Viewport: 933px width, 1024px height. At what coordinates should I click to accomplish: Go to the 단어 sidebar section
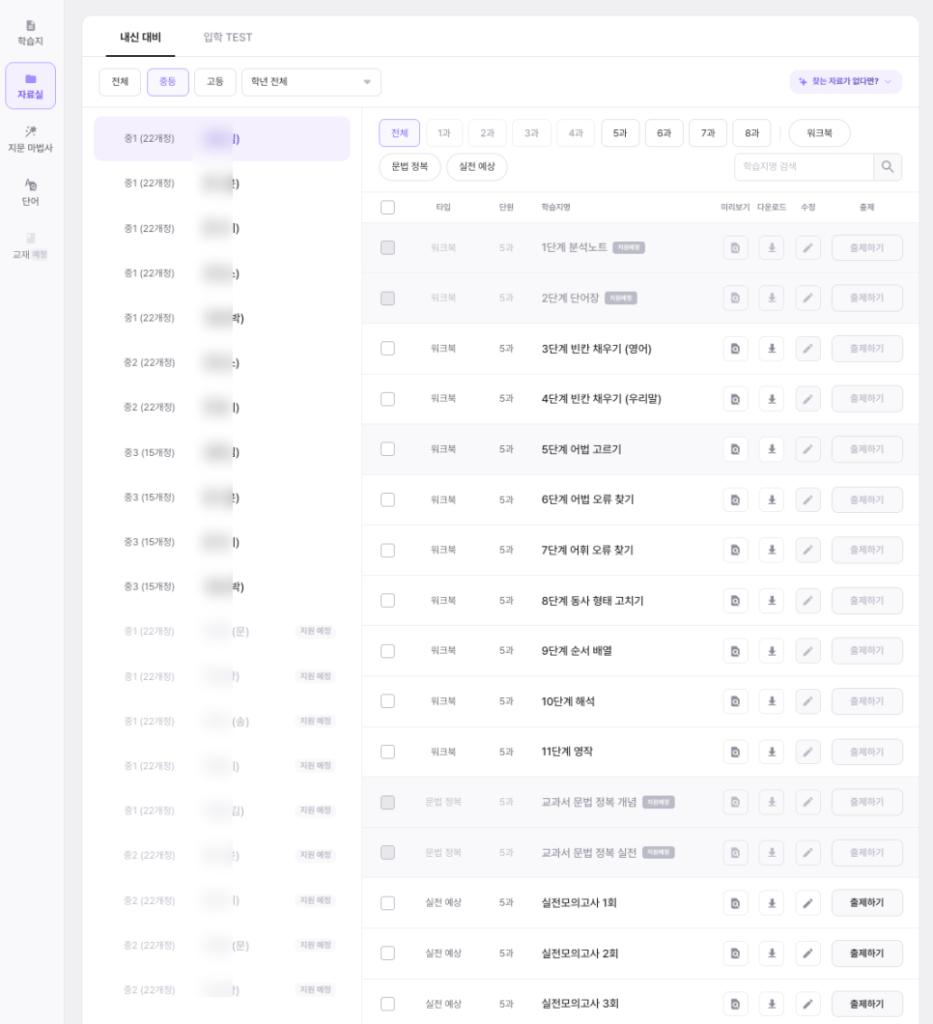point(30,193)
